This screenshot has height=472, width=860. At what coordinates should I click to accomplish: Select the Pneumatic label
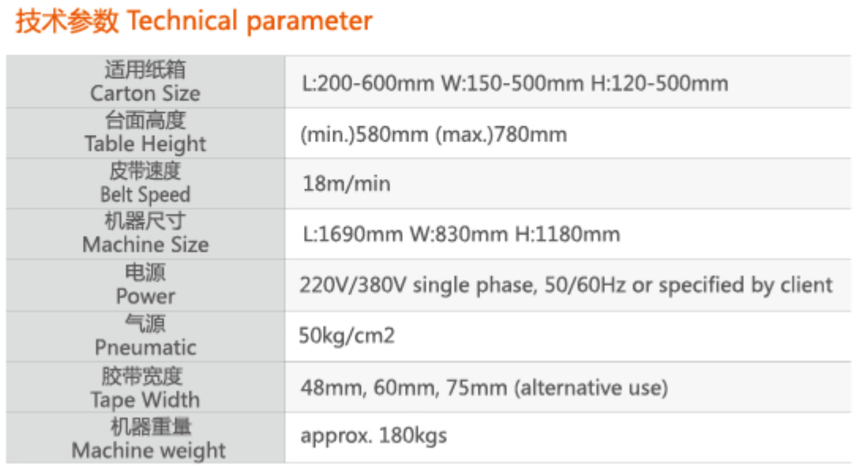145,347
